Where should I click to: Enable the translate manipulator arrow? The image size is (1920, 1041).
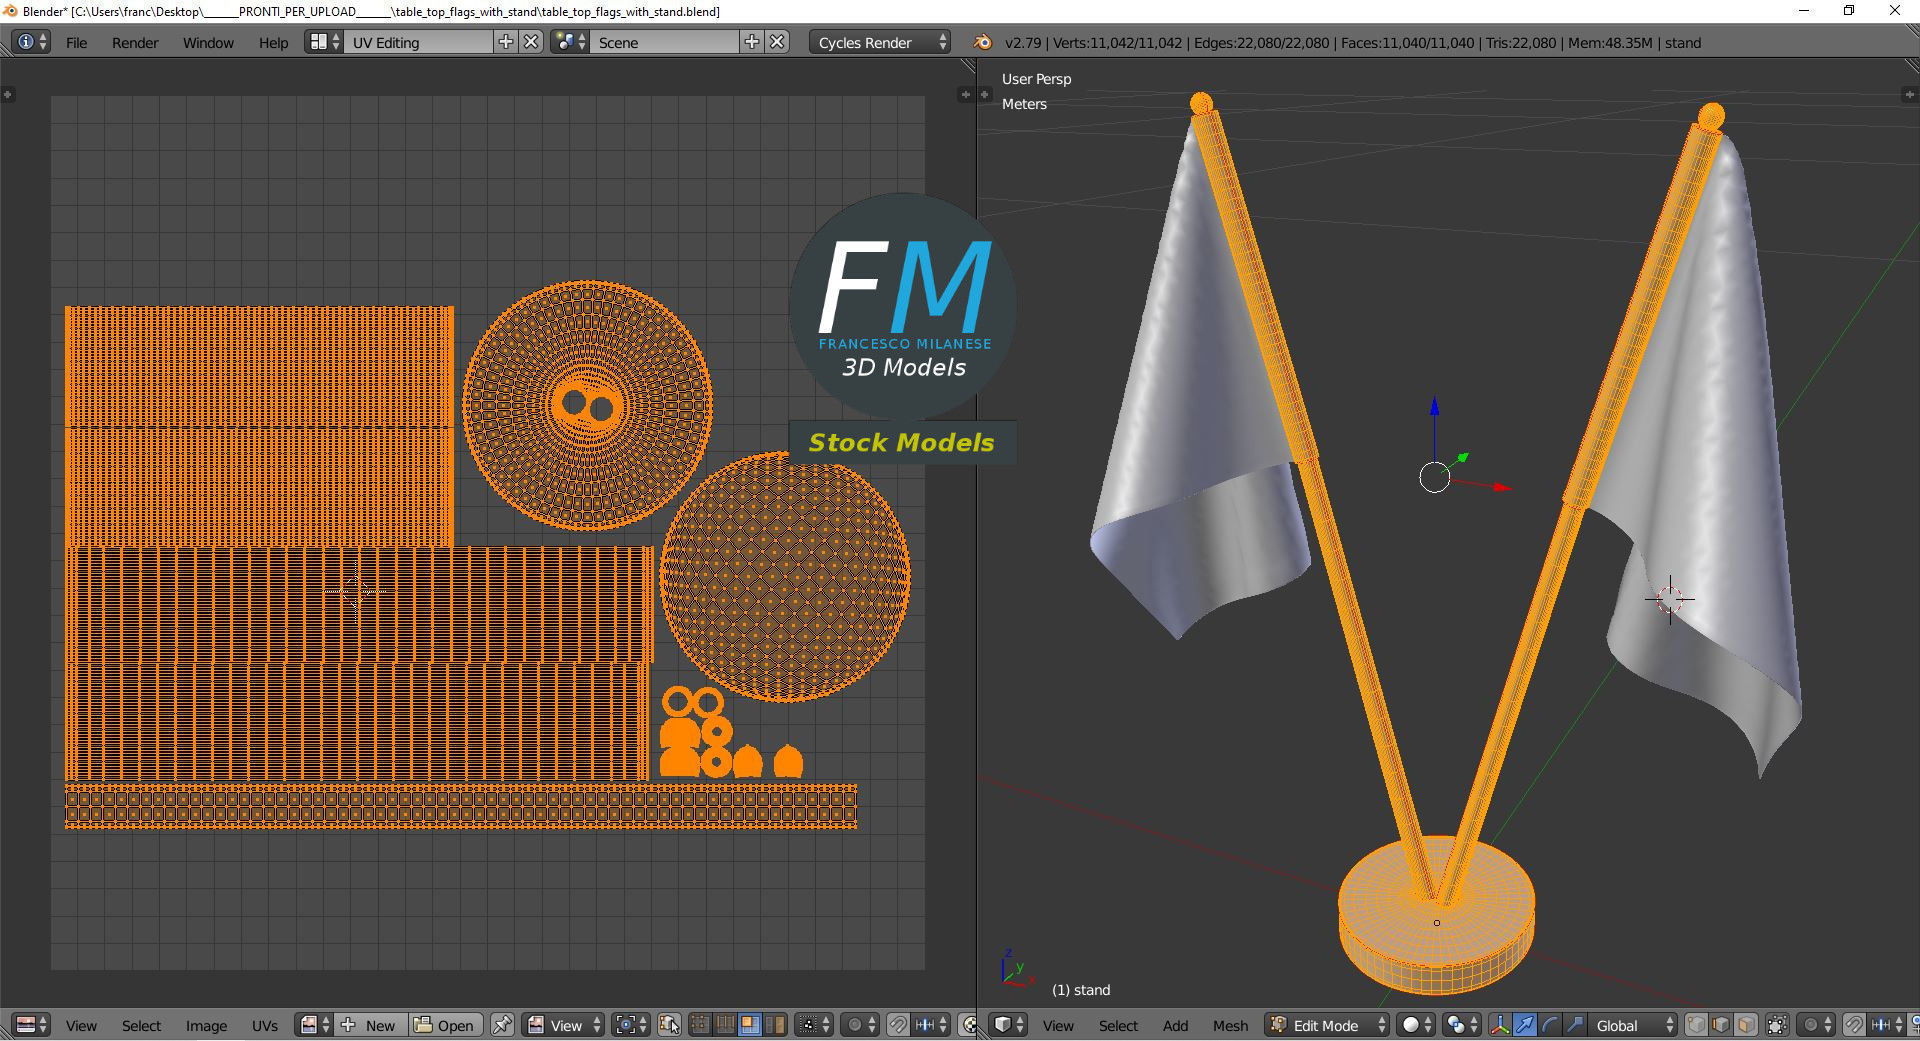click(1525, 1025)
